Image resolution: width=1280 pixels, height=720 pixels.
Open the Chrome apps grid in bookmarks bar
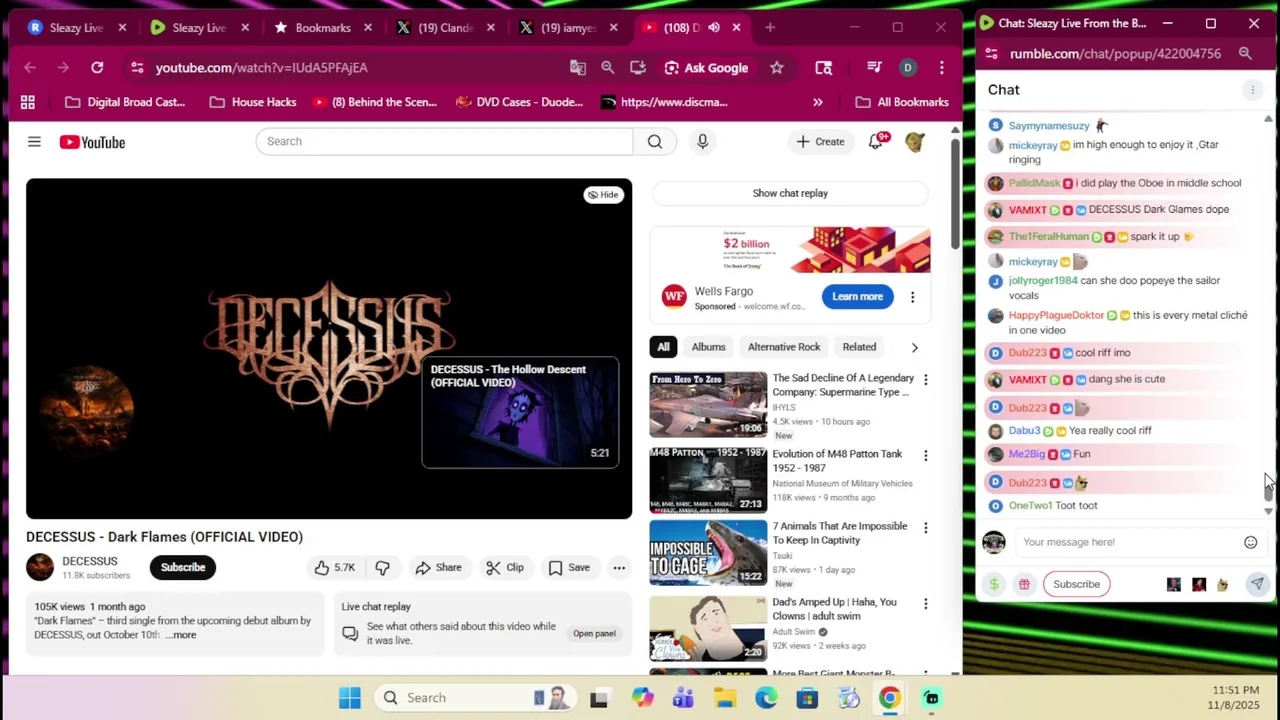(28, 102)
